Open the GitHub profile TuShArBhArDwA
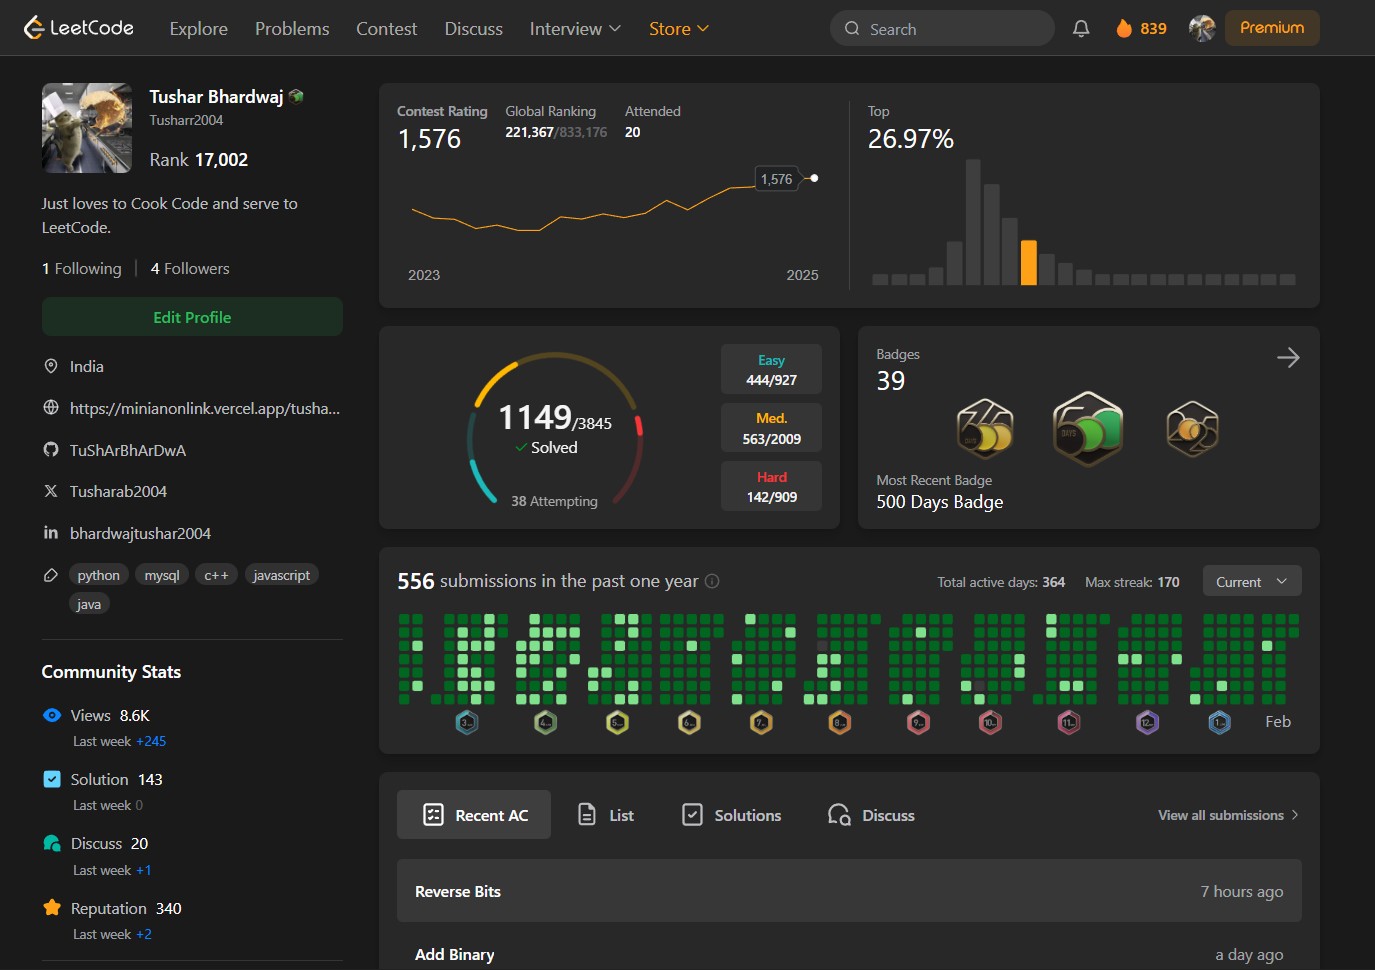The height and width of the screenshot is (970, 1375). coord(127,450)
